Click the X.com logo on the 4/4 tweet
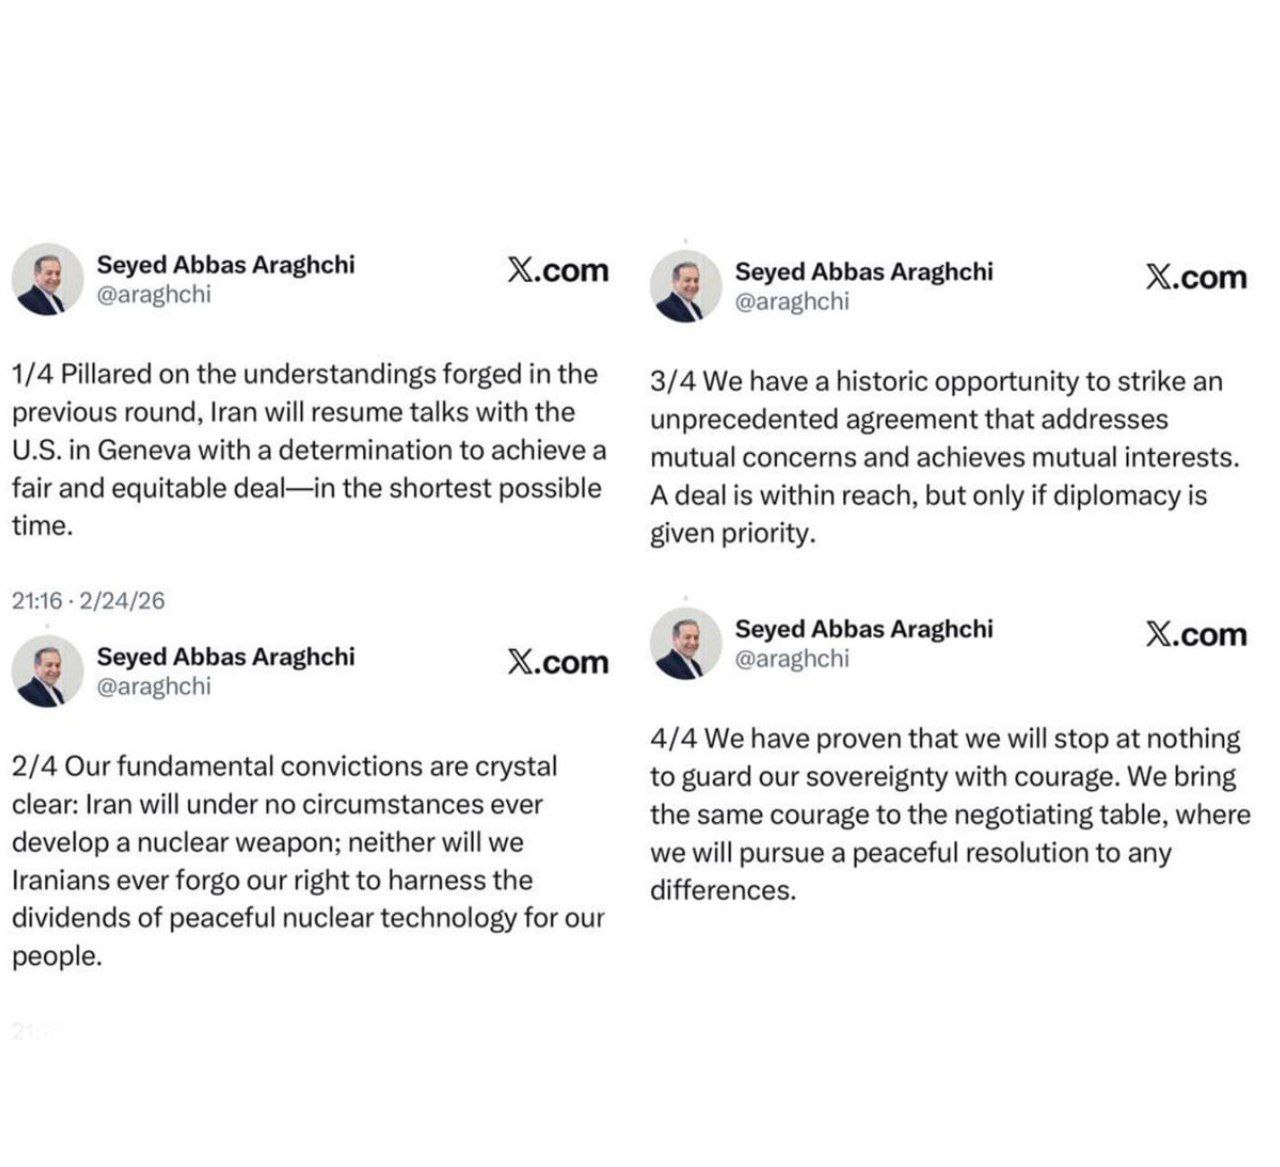The width and height of the screenshot is (1280, 1167). click(x=1196, y=635)
